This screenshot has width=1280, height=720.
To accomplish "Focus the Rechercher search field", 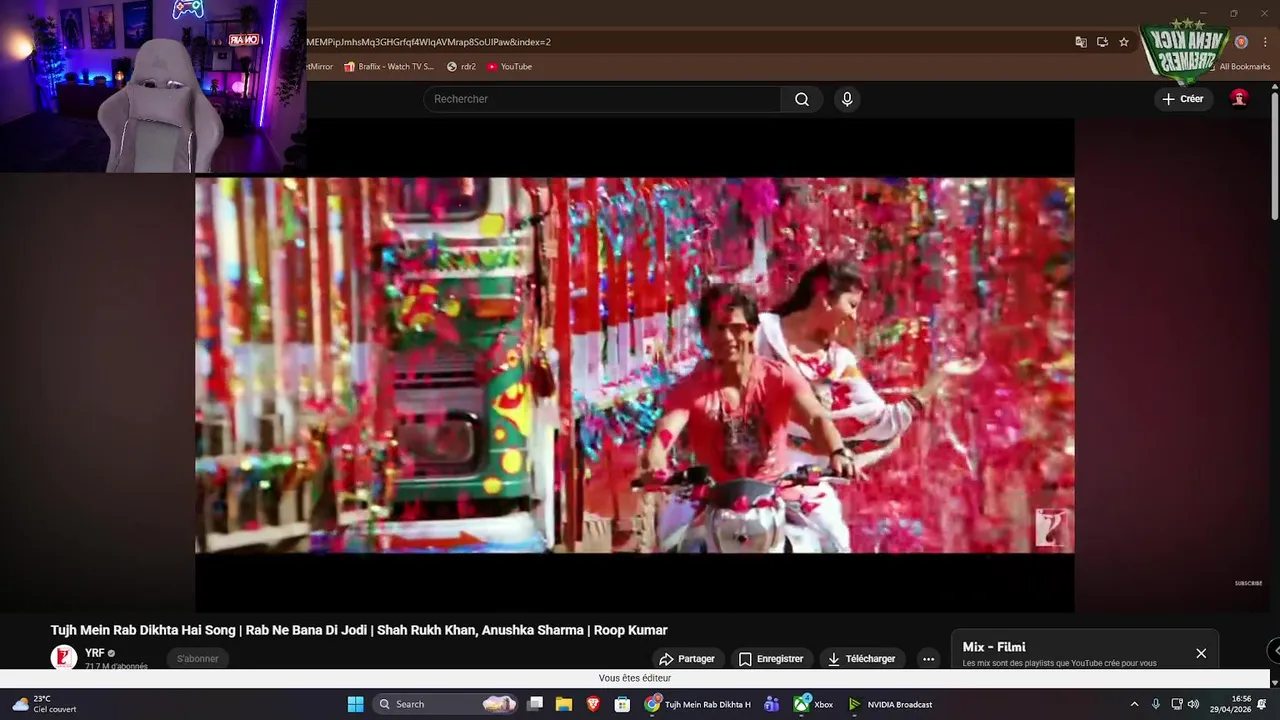I will pyautogui.click(x=604, y=99).
